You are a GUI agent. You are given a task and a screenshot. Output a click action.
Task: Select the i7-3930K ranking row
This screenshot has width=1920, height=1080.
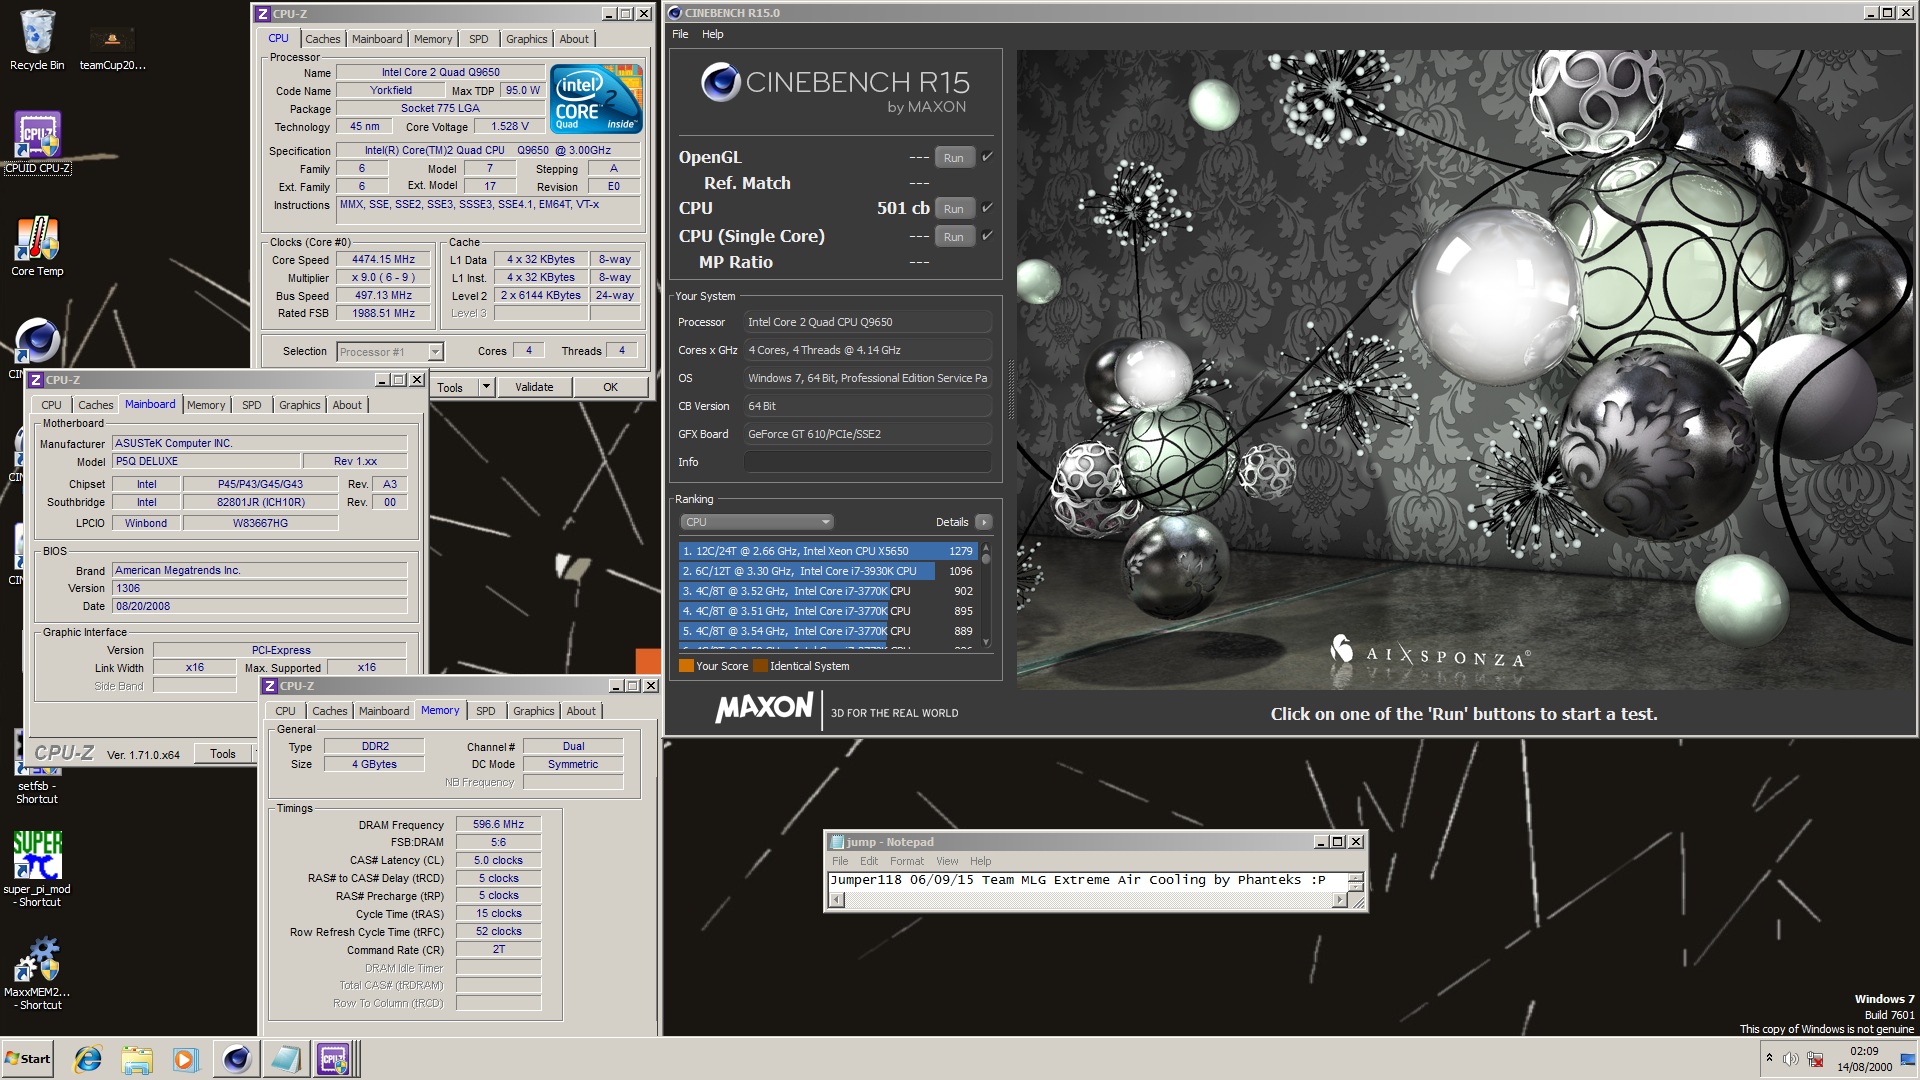(828, 571)
